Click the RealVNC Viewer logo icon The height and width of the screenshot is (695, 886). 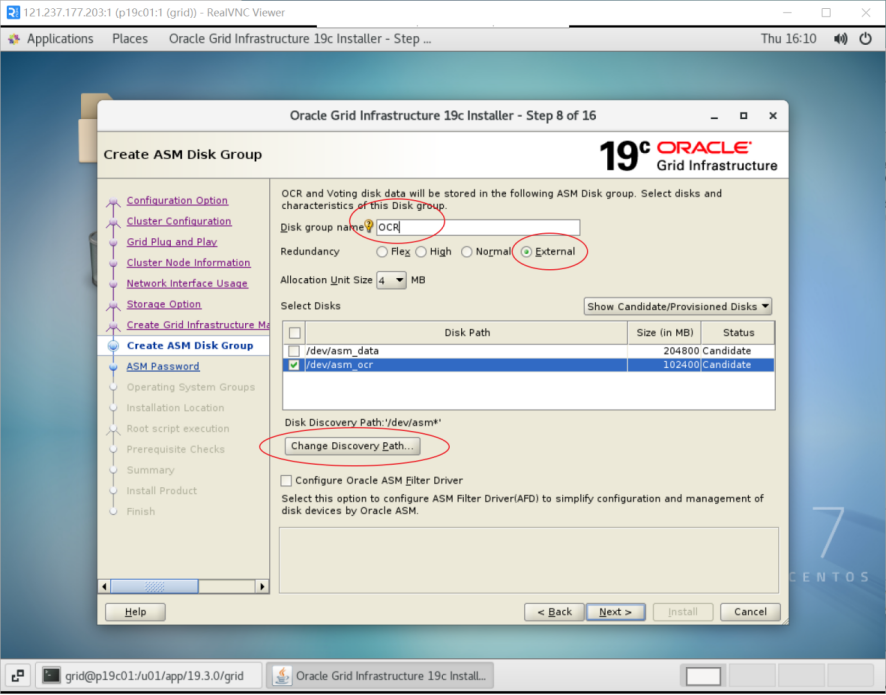tap(12, 12)
